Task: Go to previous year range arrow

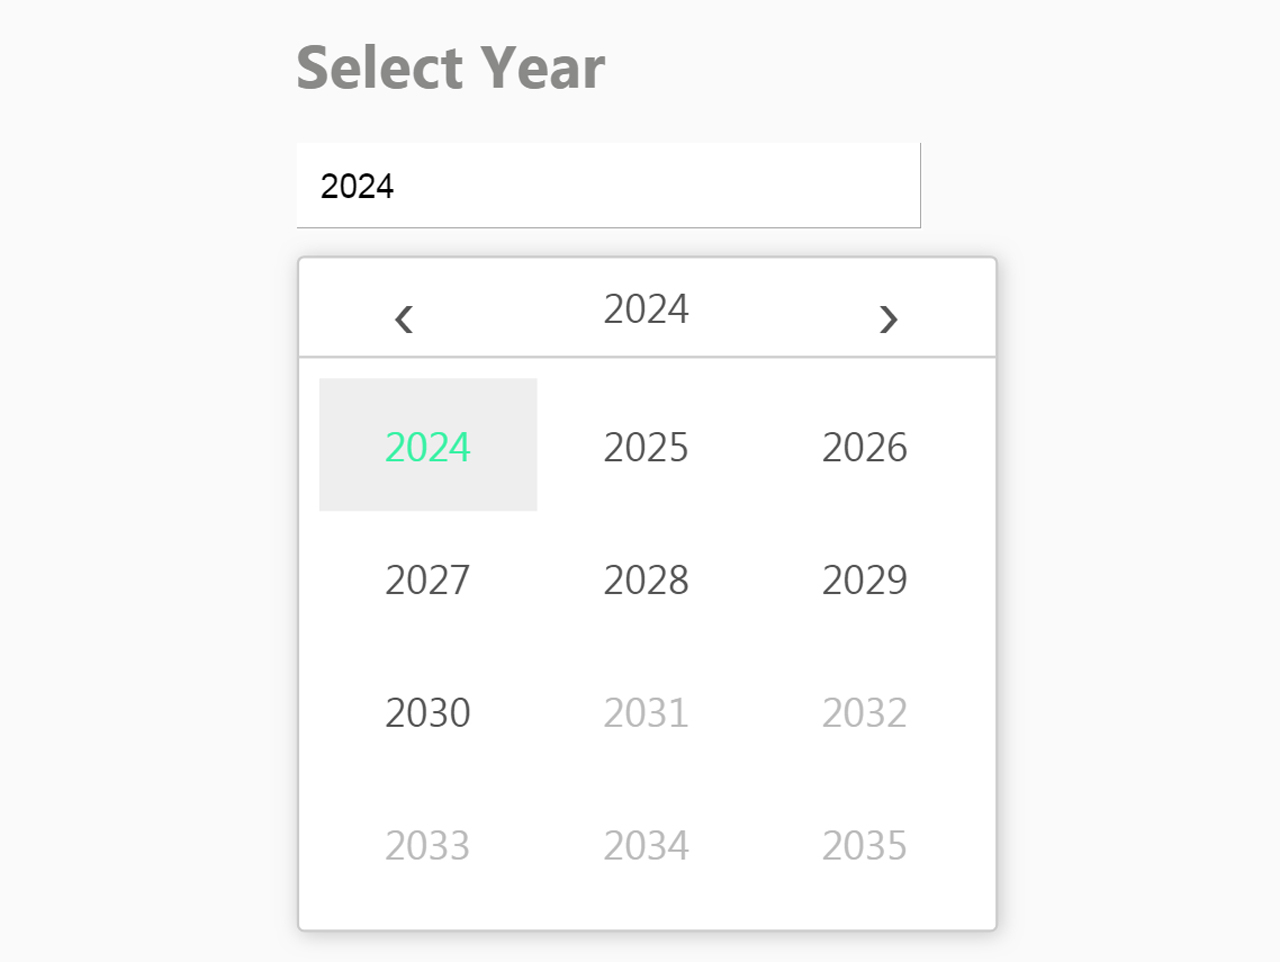Action: click(404, 319)
